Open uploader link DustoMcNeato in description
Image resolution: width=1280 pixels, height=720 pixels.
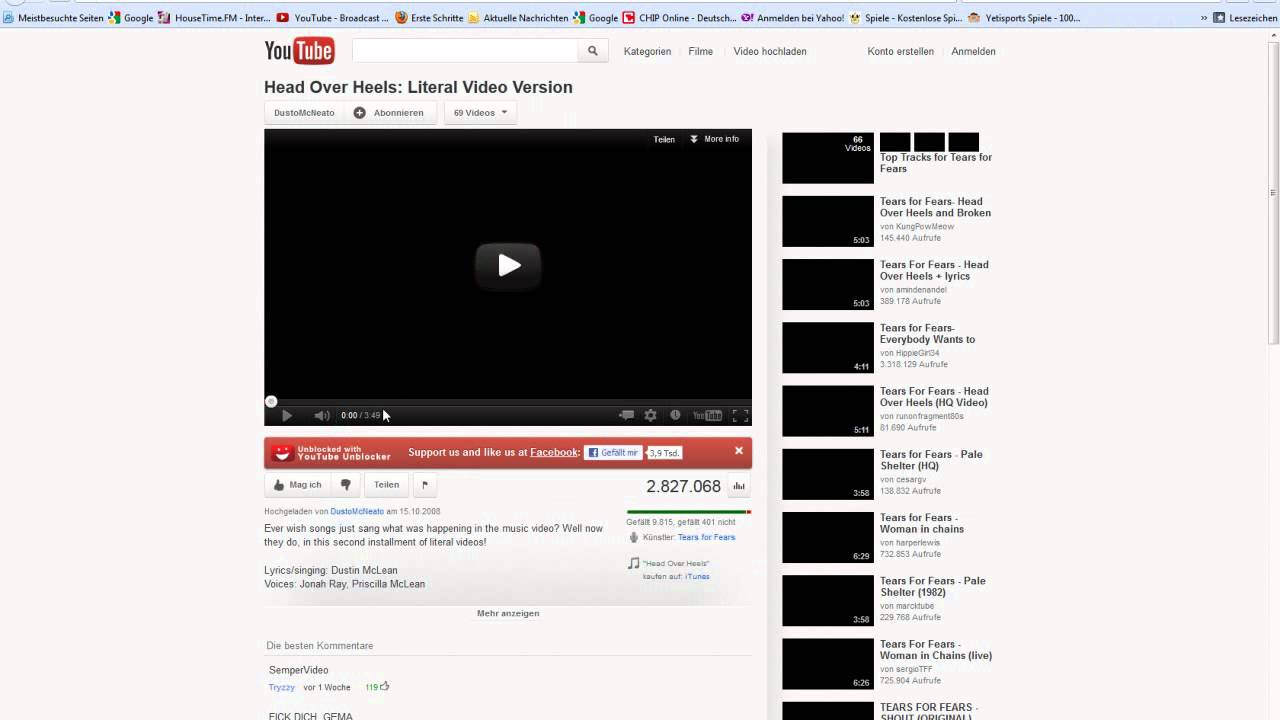point(357,511)
